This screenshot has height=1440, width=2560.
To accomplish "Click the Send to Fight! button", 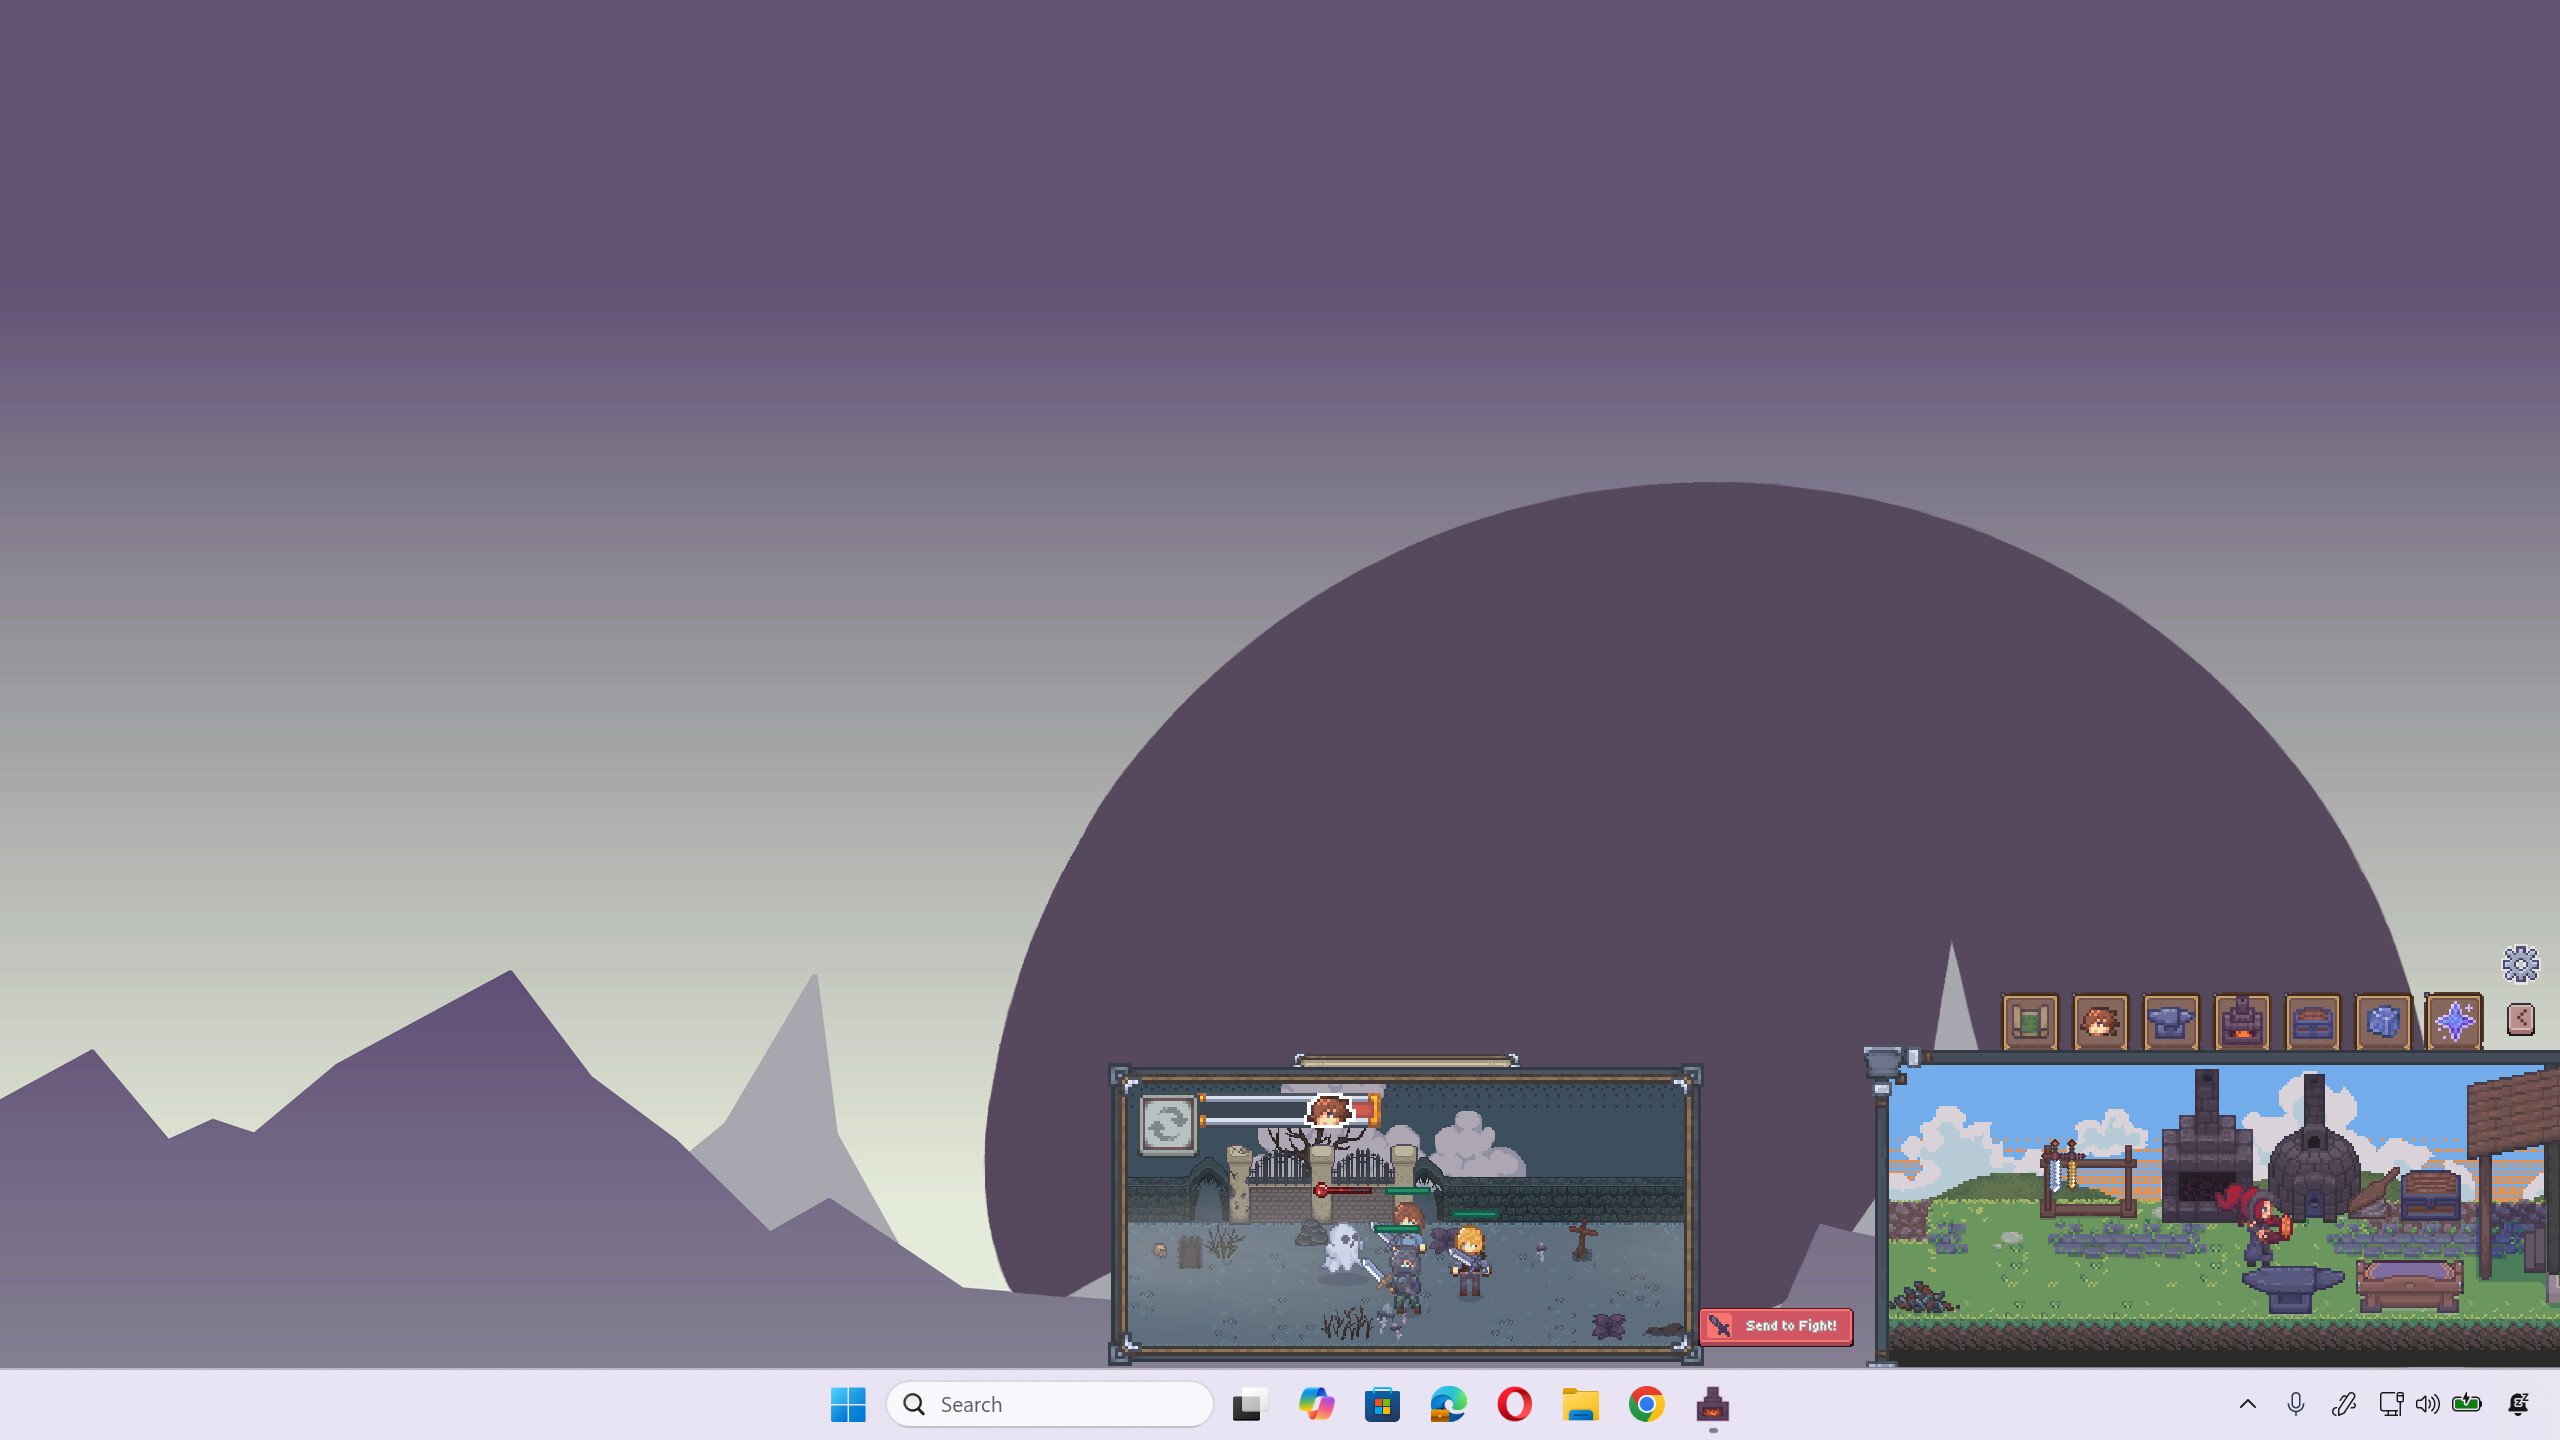I will click(1776, 1326).
